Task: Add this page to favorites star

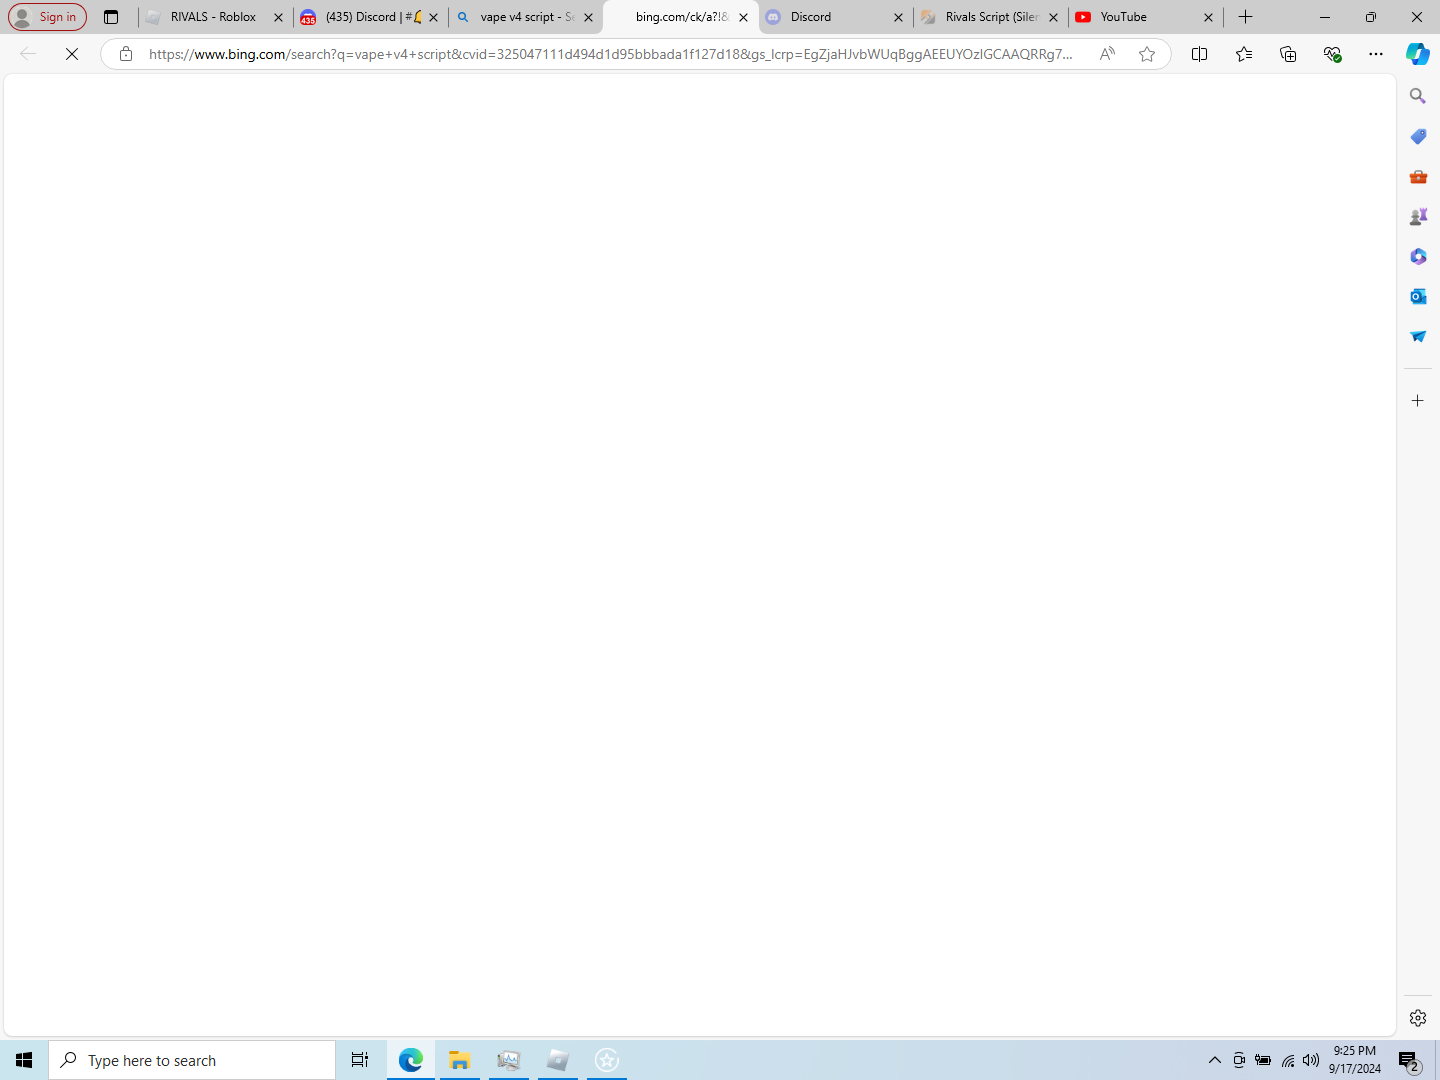Action: click(x=1147, y=54)
